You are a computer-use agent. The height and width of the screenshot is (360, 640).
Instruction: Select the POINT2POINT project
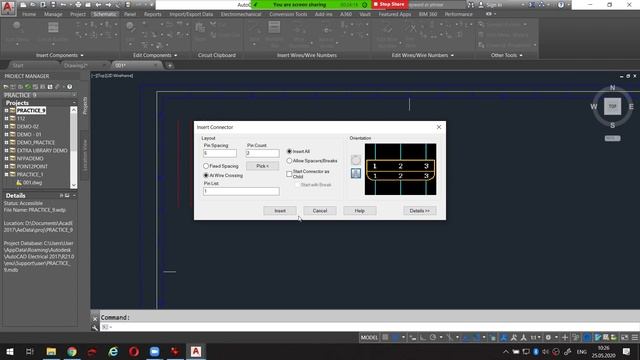[x=32, y=167]
